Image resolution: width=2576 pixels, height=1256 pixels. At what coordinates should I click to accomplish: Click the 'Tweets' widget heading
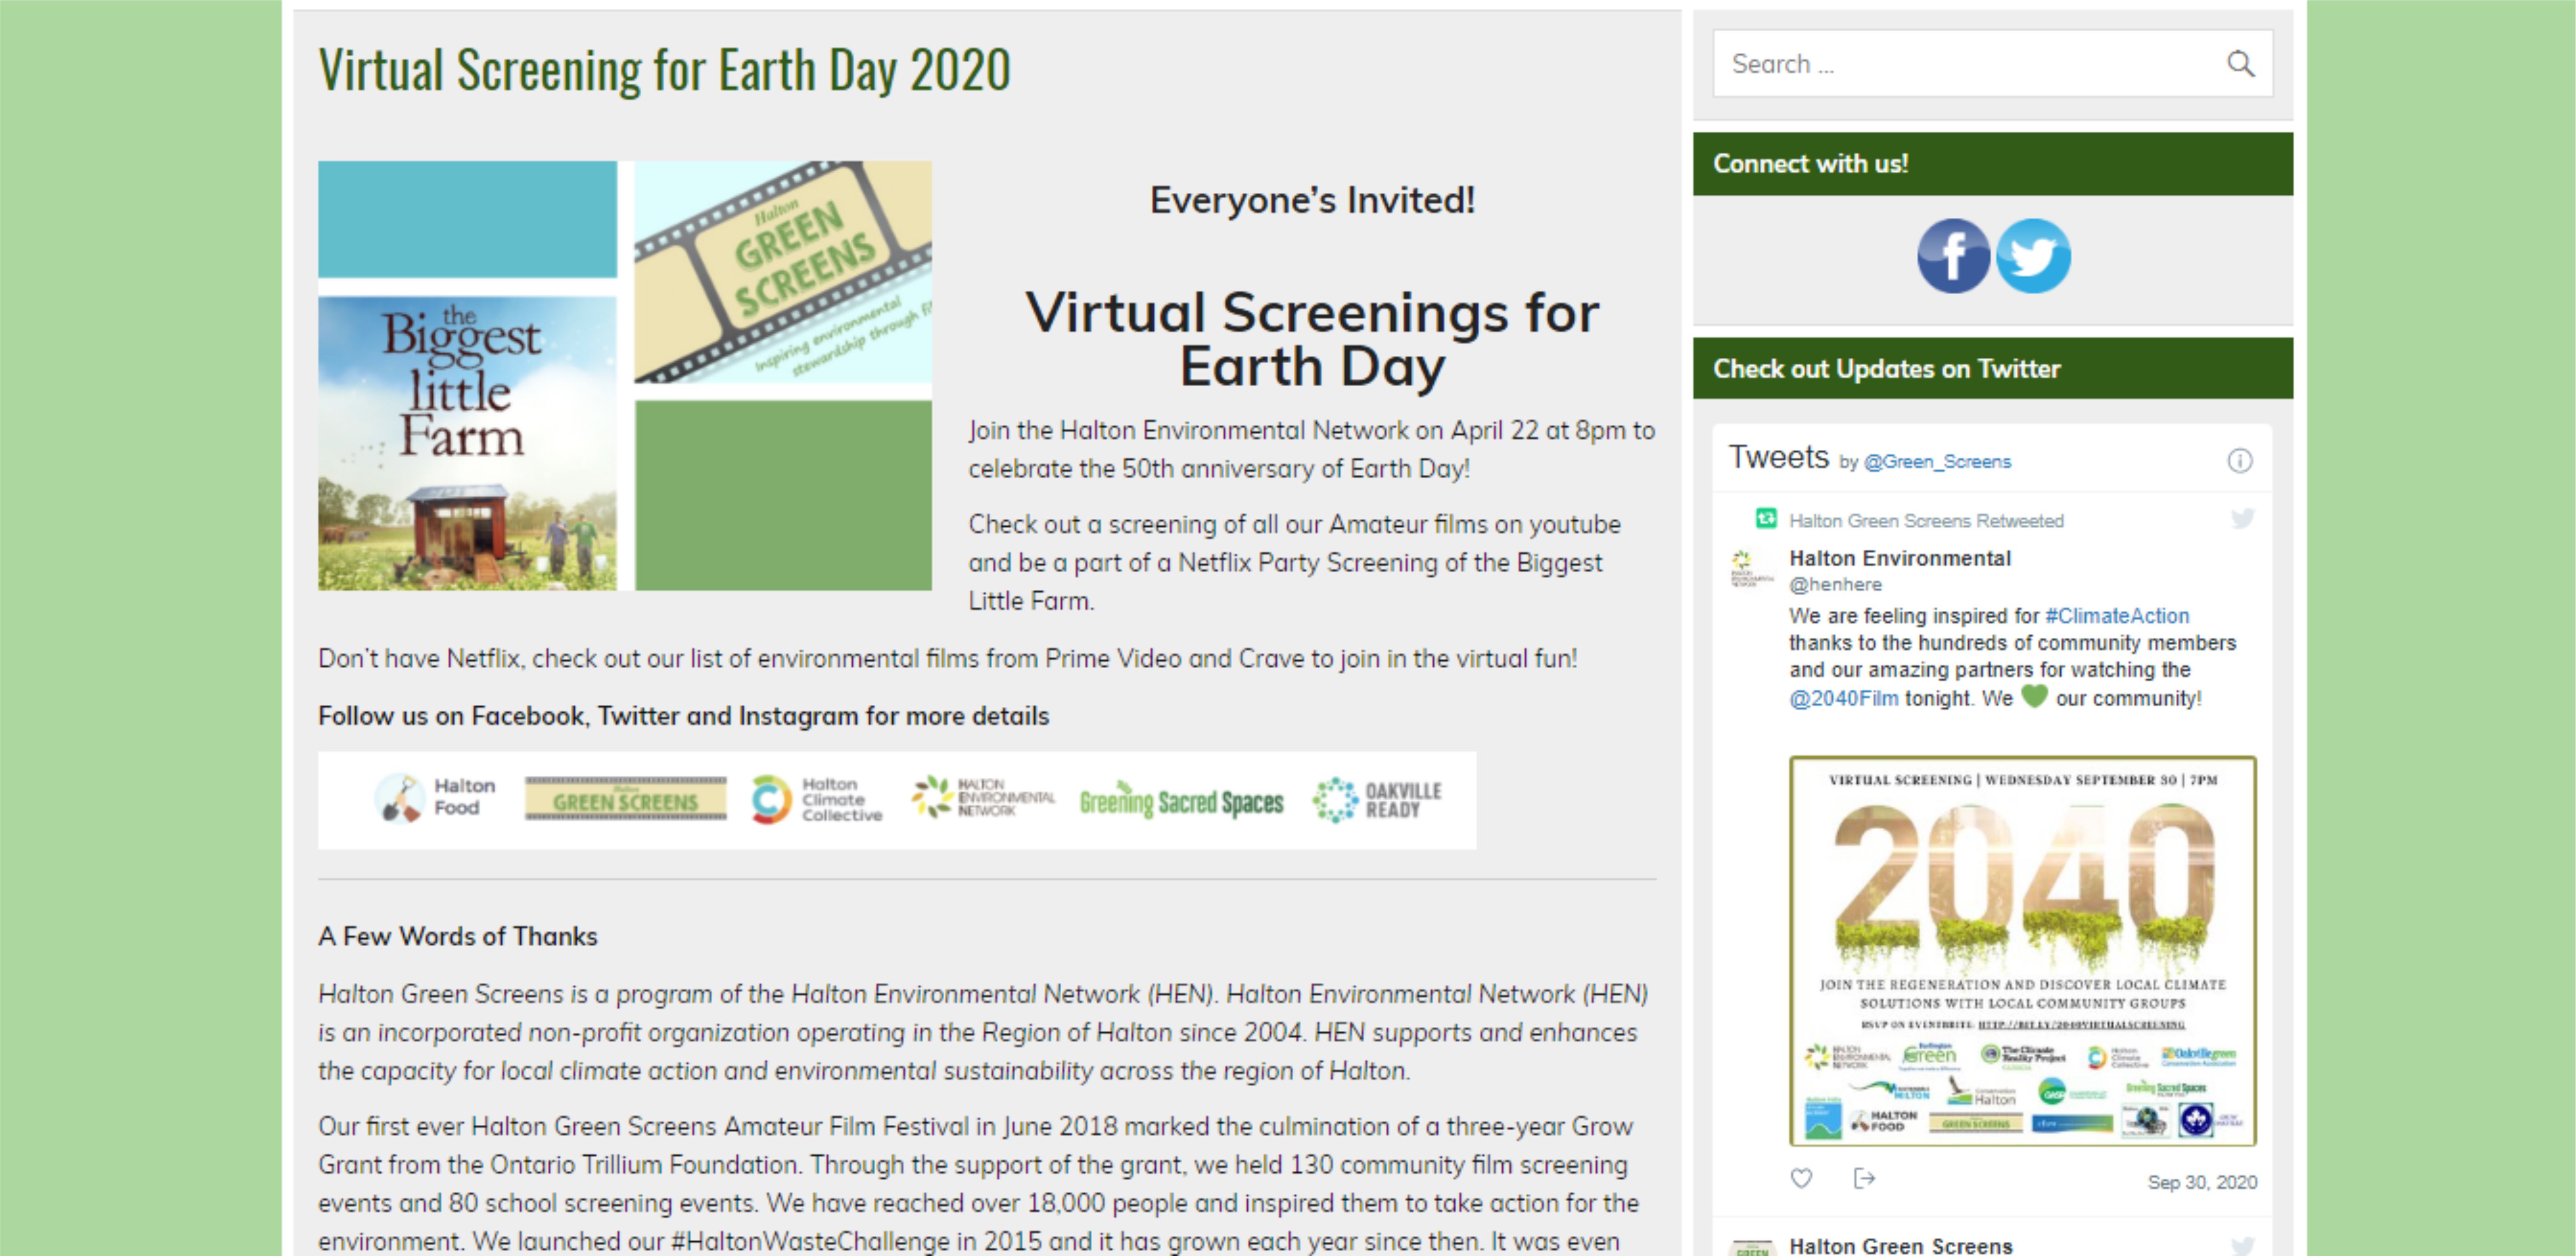pos(1778,457)
